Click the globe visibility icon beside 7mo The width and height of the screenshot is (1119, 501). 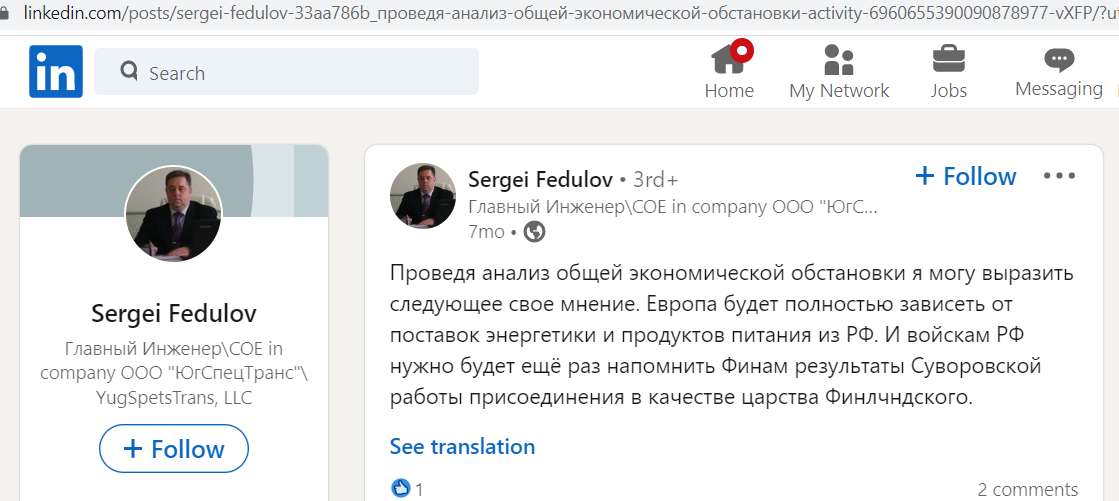tap(535, 232)
